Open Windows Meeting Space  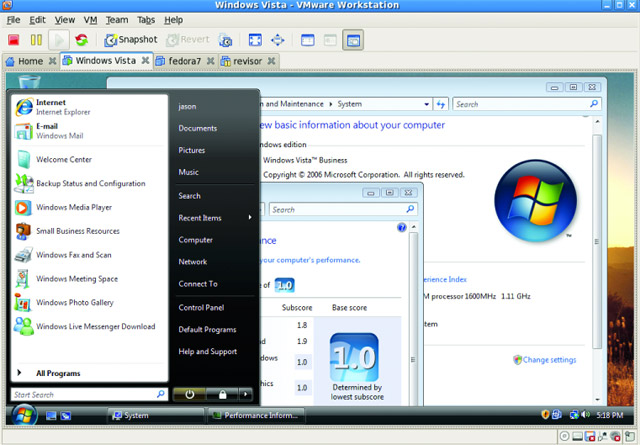click(x=89, y=279)
